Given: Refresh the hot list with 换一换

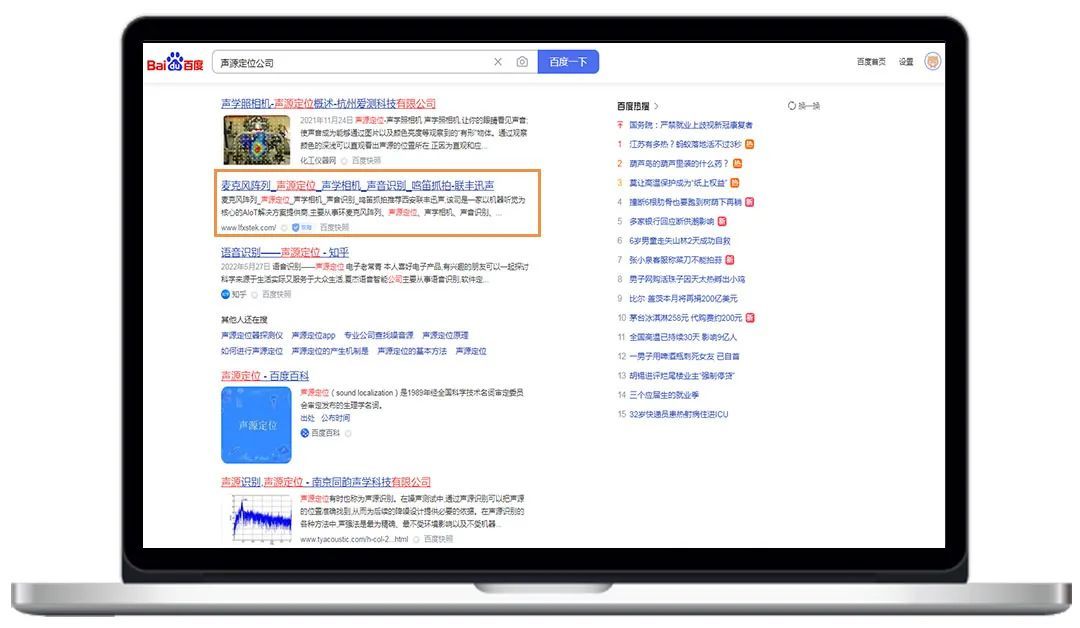Looking at the screenshot, I should [x=804, y=106].
